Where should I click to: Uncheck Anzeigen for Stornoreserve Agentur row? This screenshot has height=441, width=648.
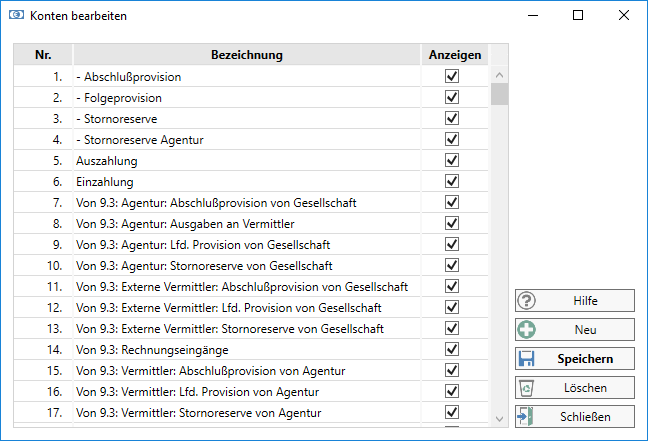click(x=452, y=140)
